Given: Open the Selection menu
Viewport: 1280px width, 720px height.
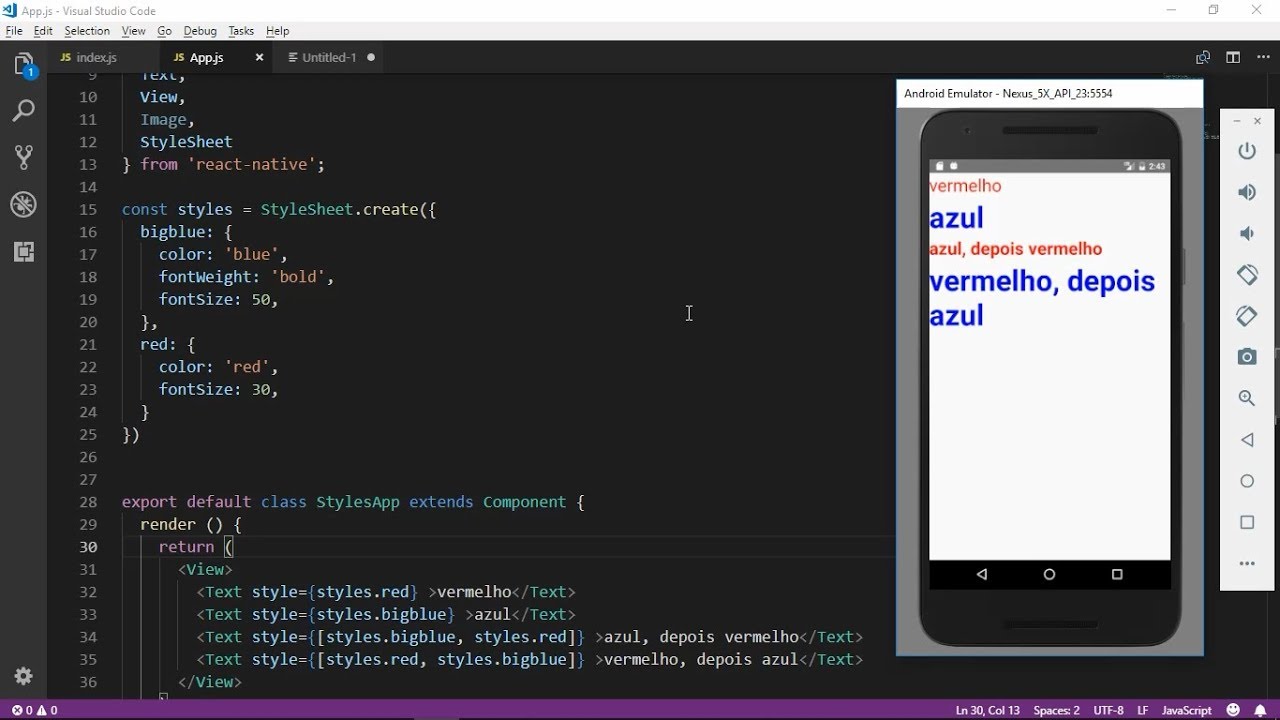Looking at the screenshot, I should click(87, 31).
